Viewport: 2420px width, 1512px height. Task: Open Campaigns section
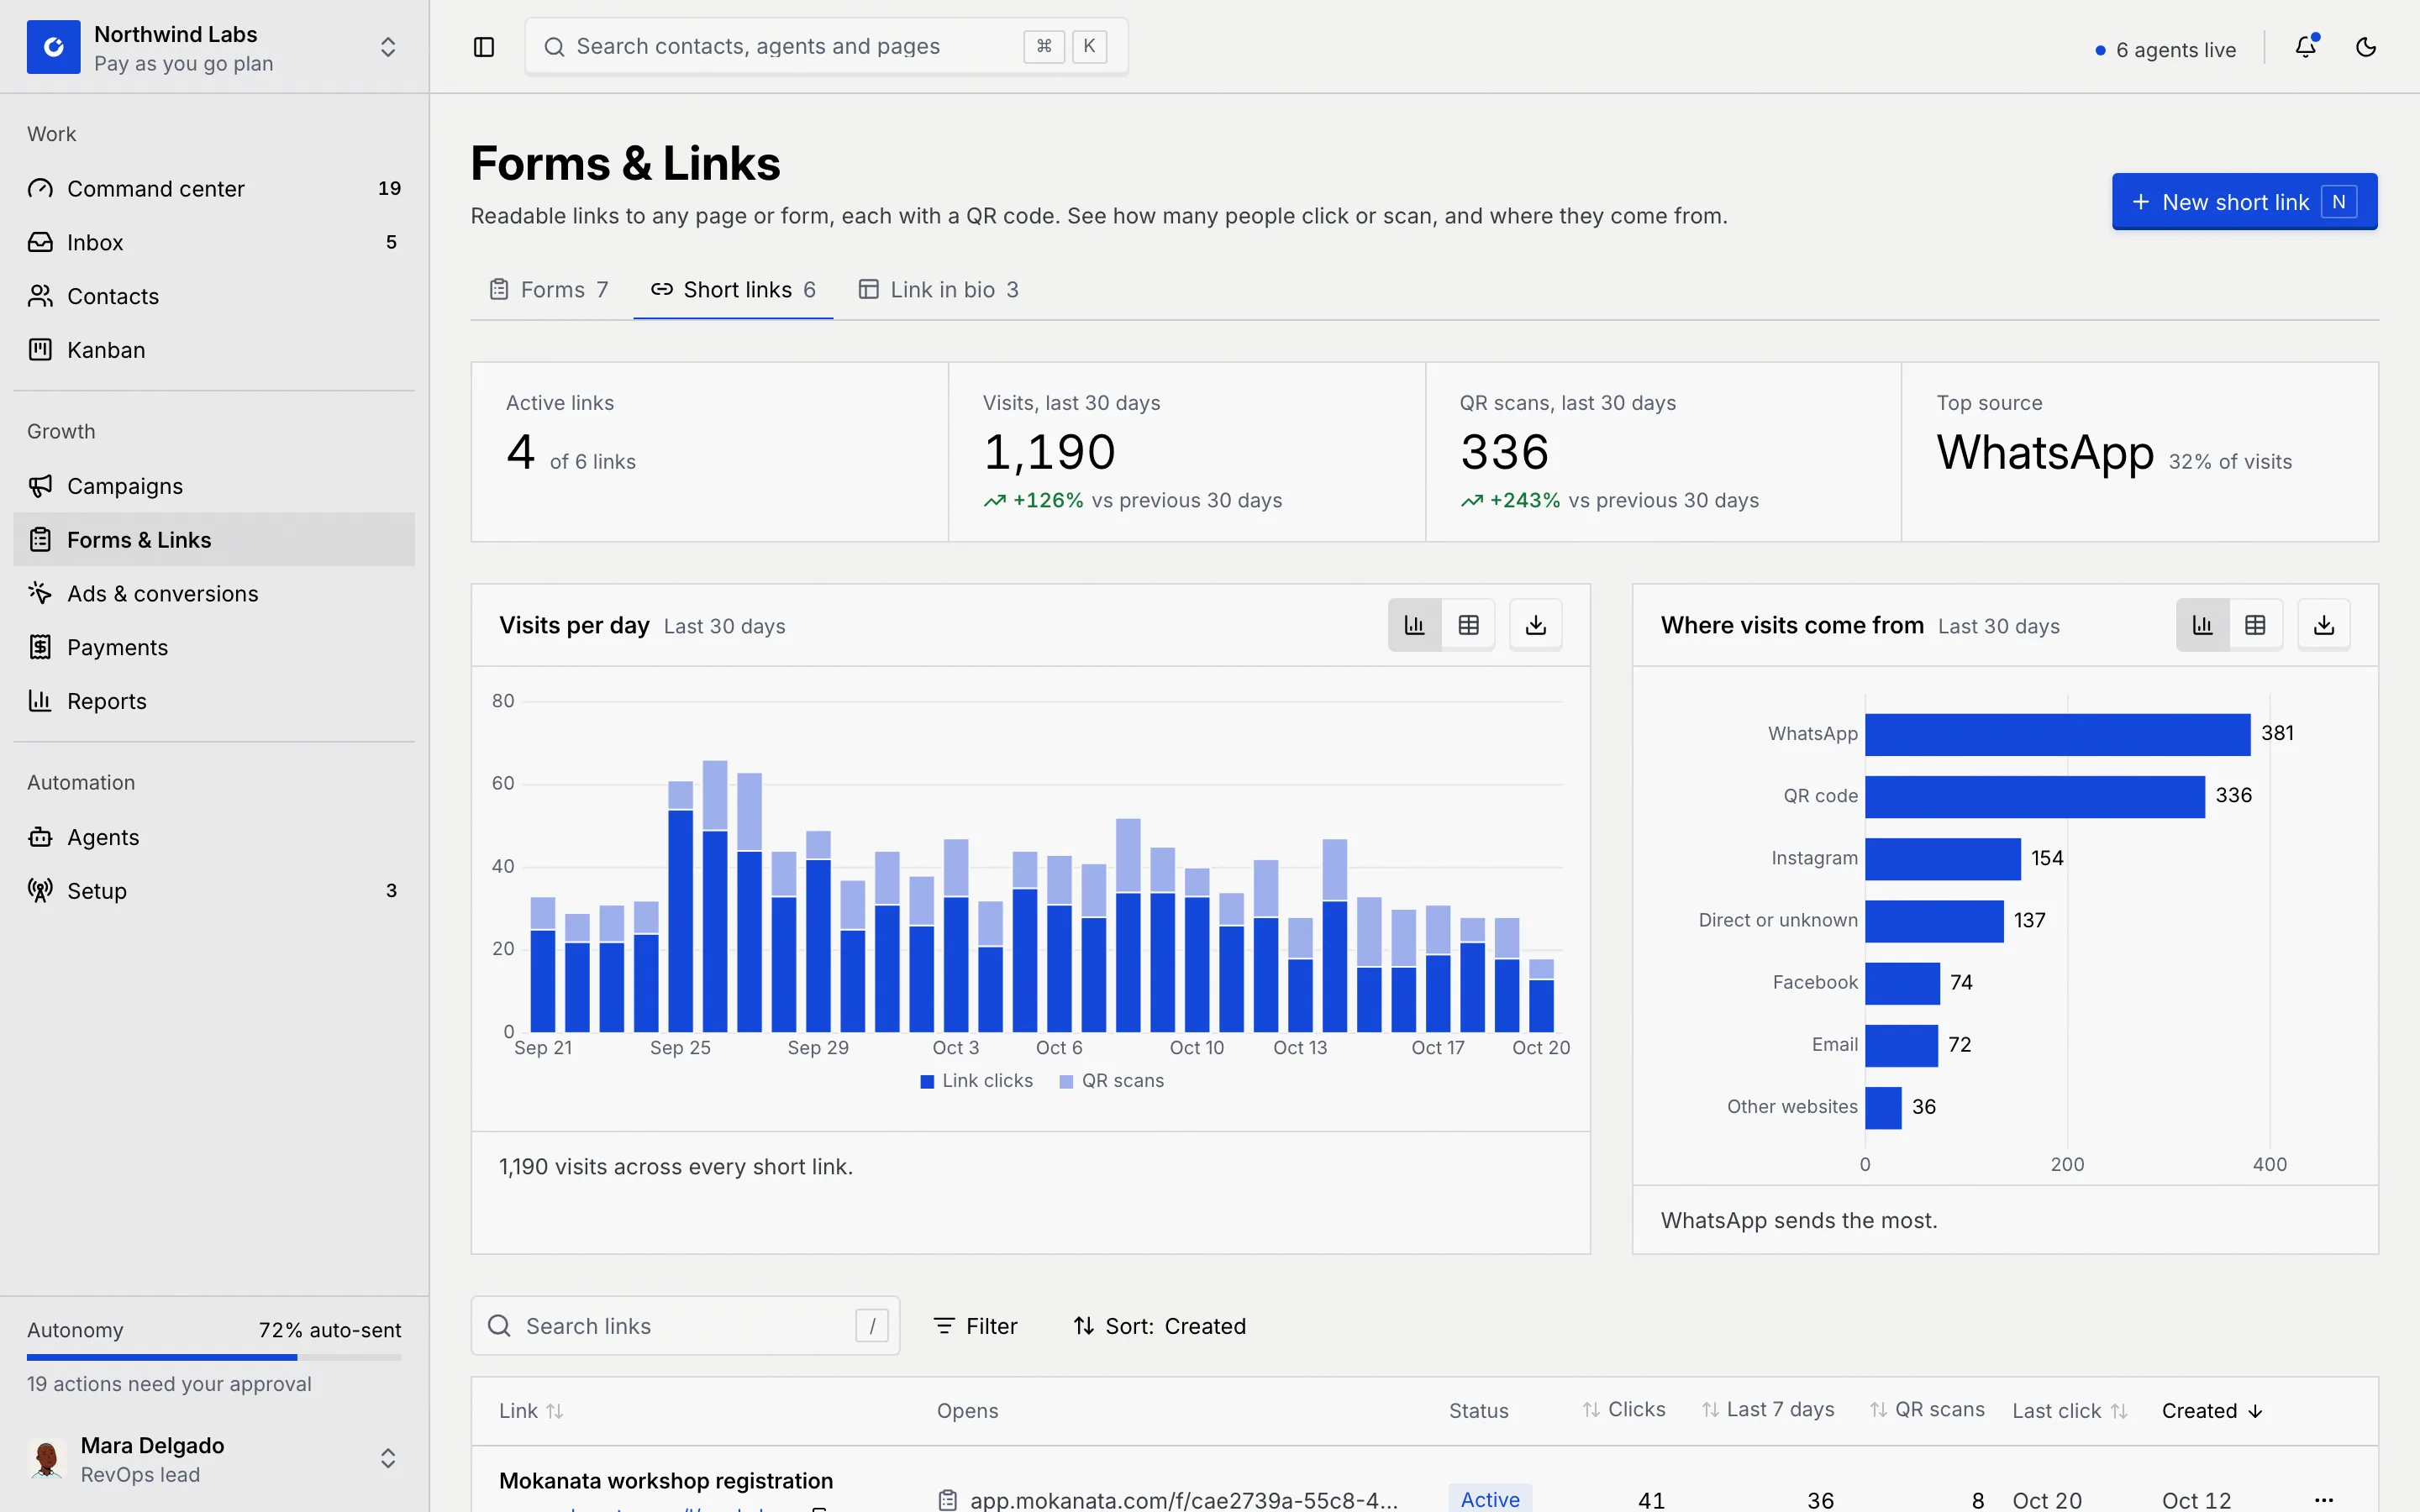click(214, 486)
